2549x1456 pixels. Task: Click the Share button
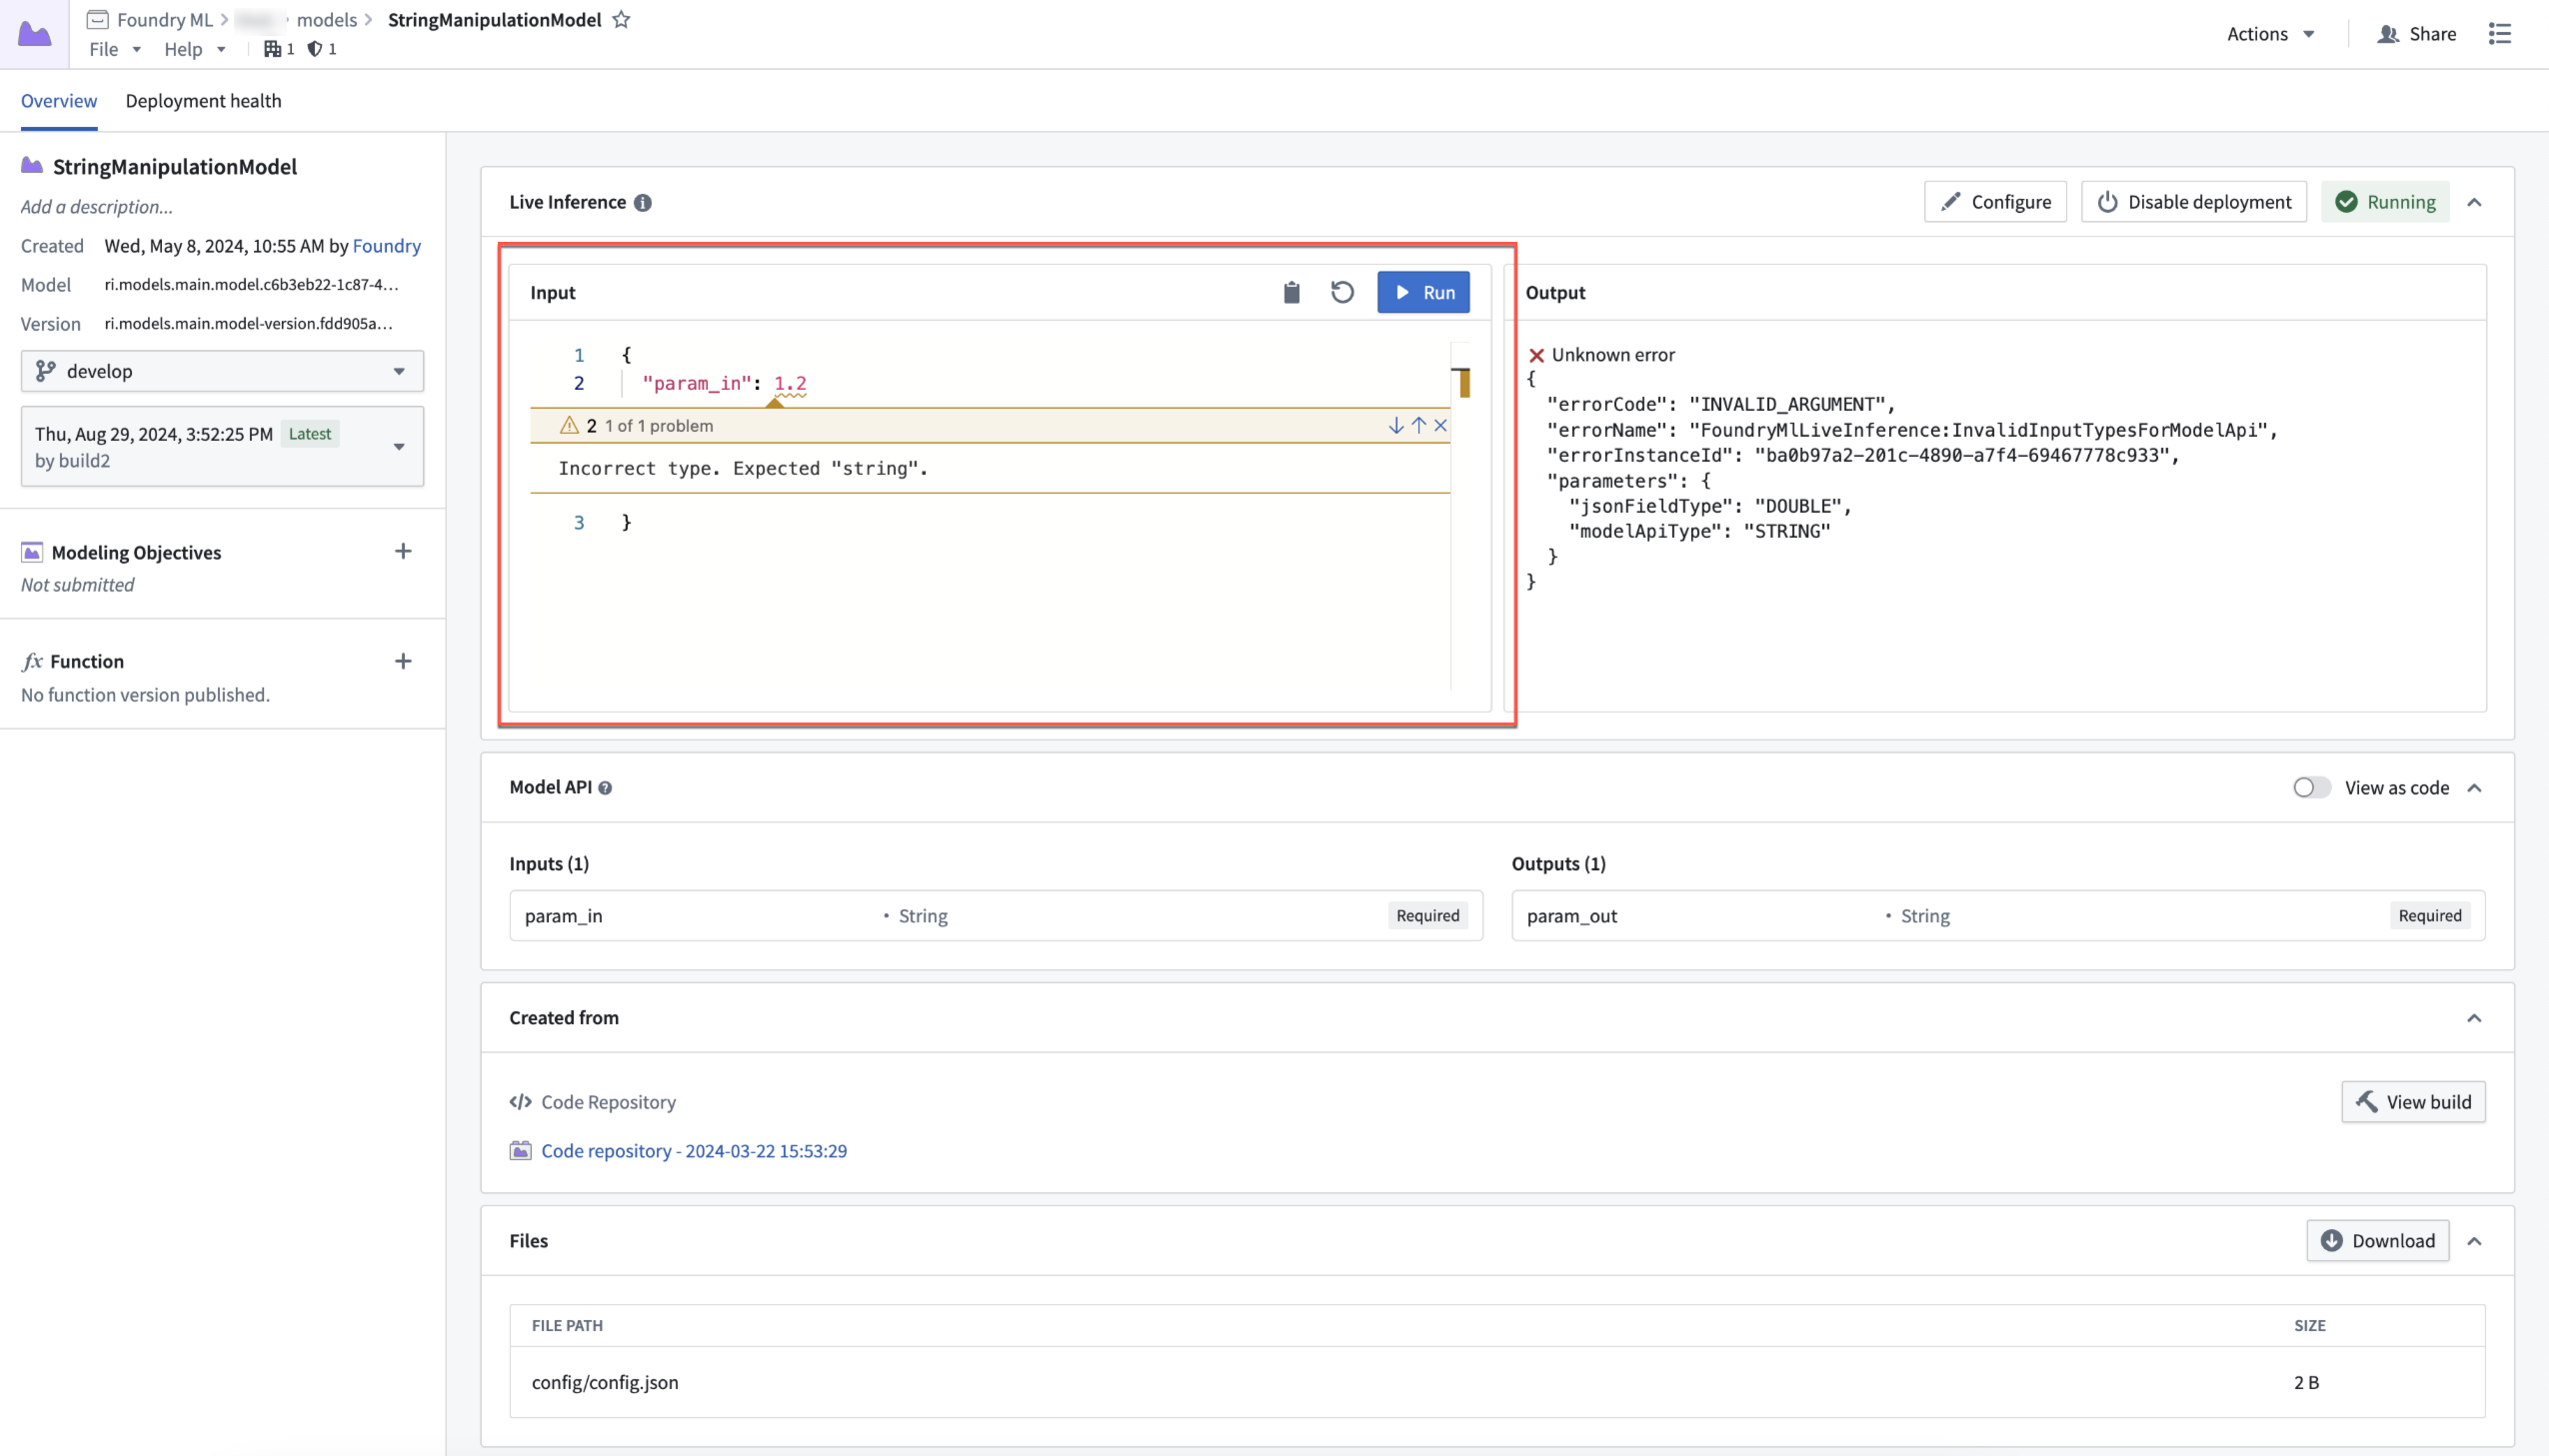coord(2417,34)
